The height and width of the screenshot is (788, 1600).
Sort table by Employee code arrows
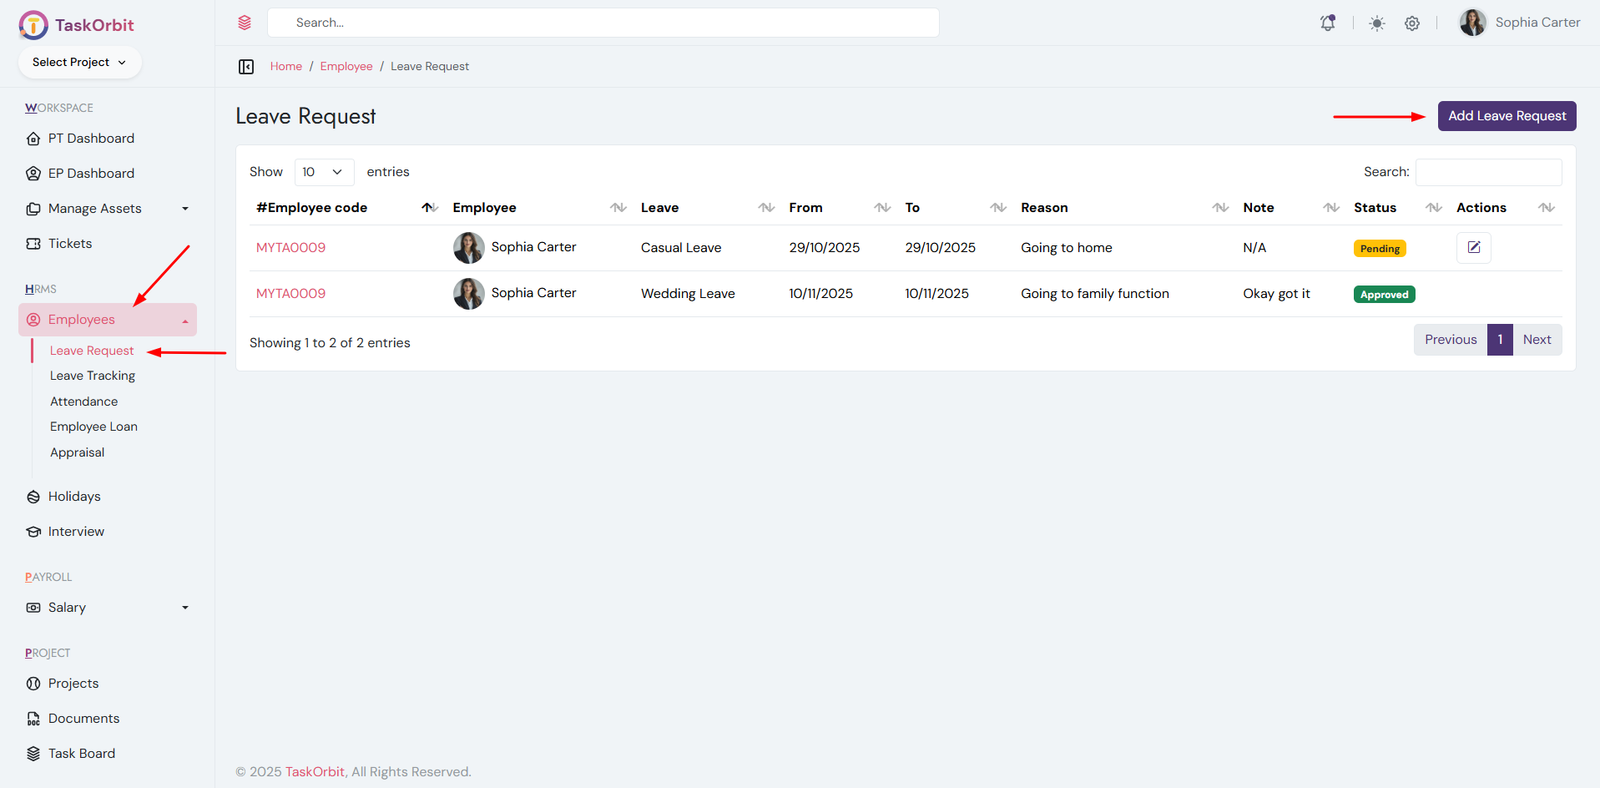pos(429,207)
